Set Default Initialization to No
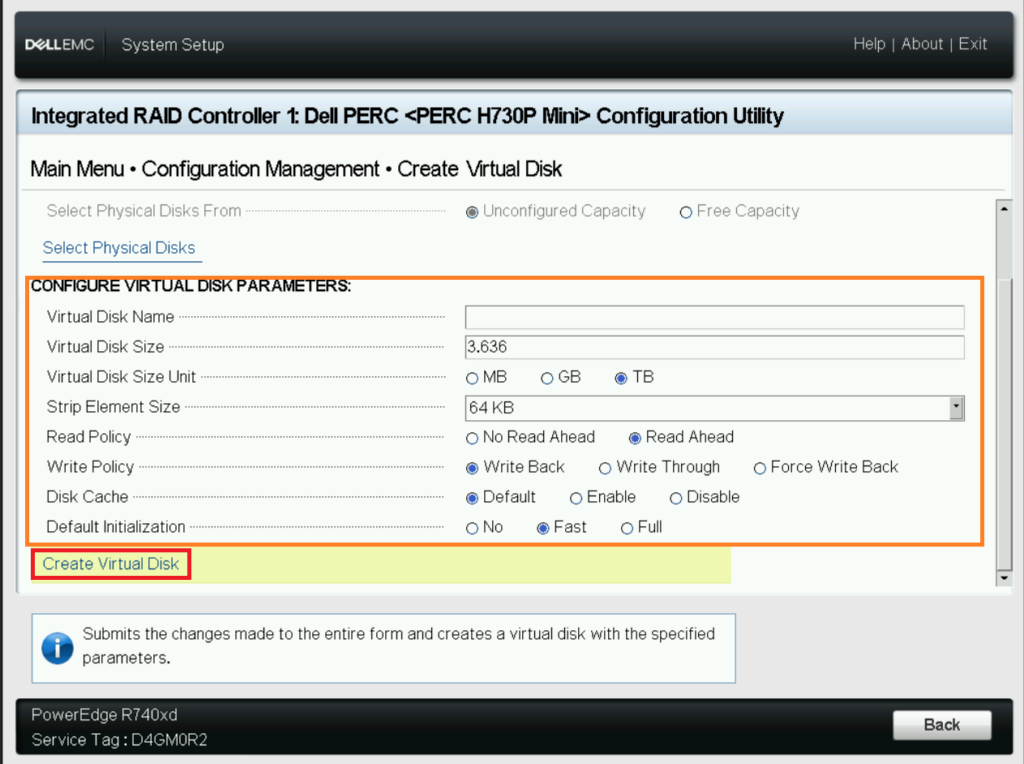The width and height of the screenshot is (1024, 764). click(472, 528)
